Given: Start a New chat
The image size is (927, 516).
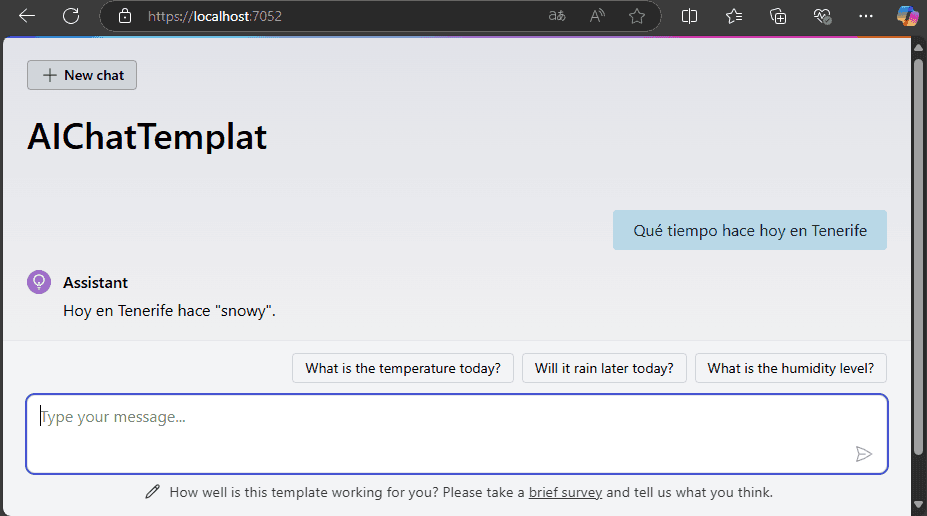Looking at the screenshot, I should coord(82,75).
